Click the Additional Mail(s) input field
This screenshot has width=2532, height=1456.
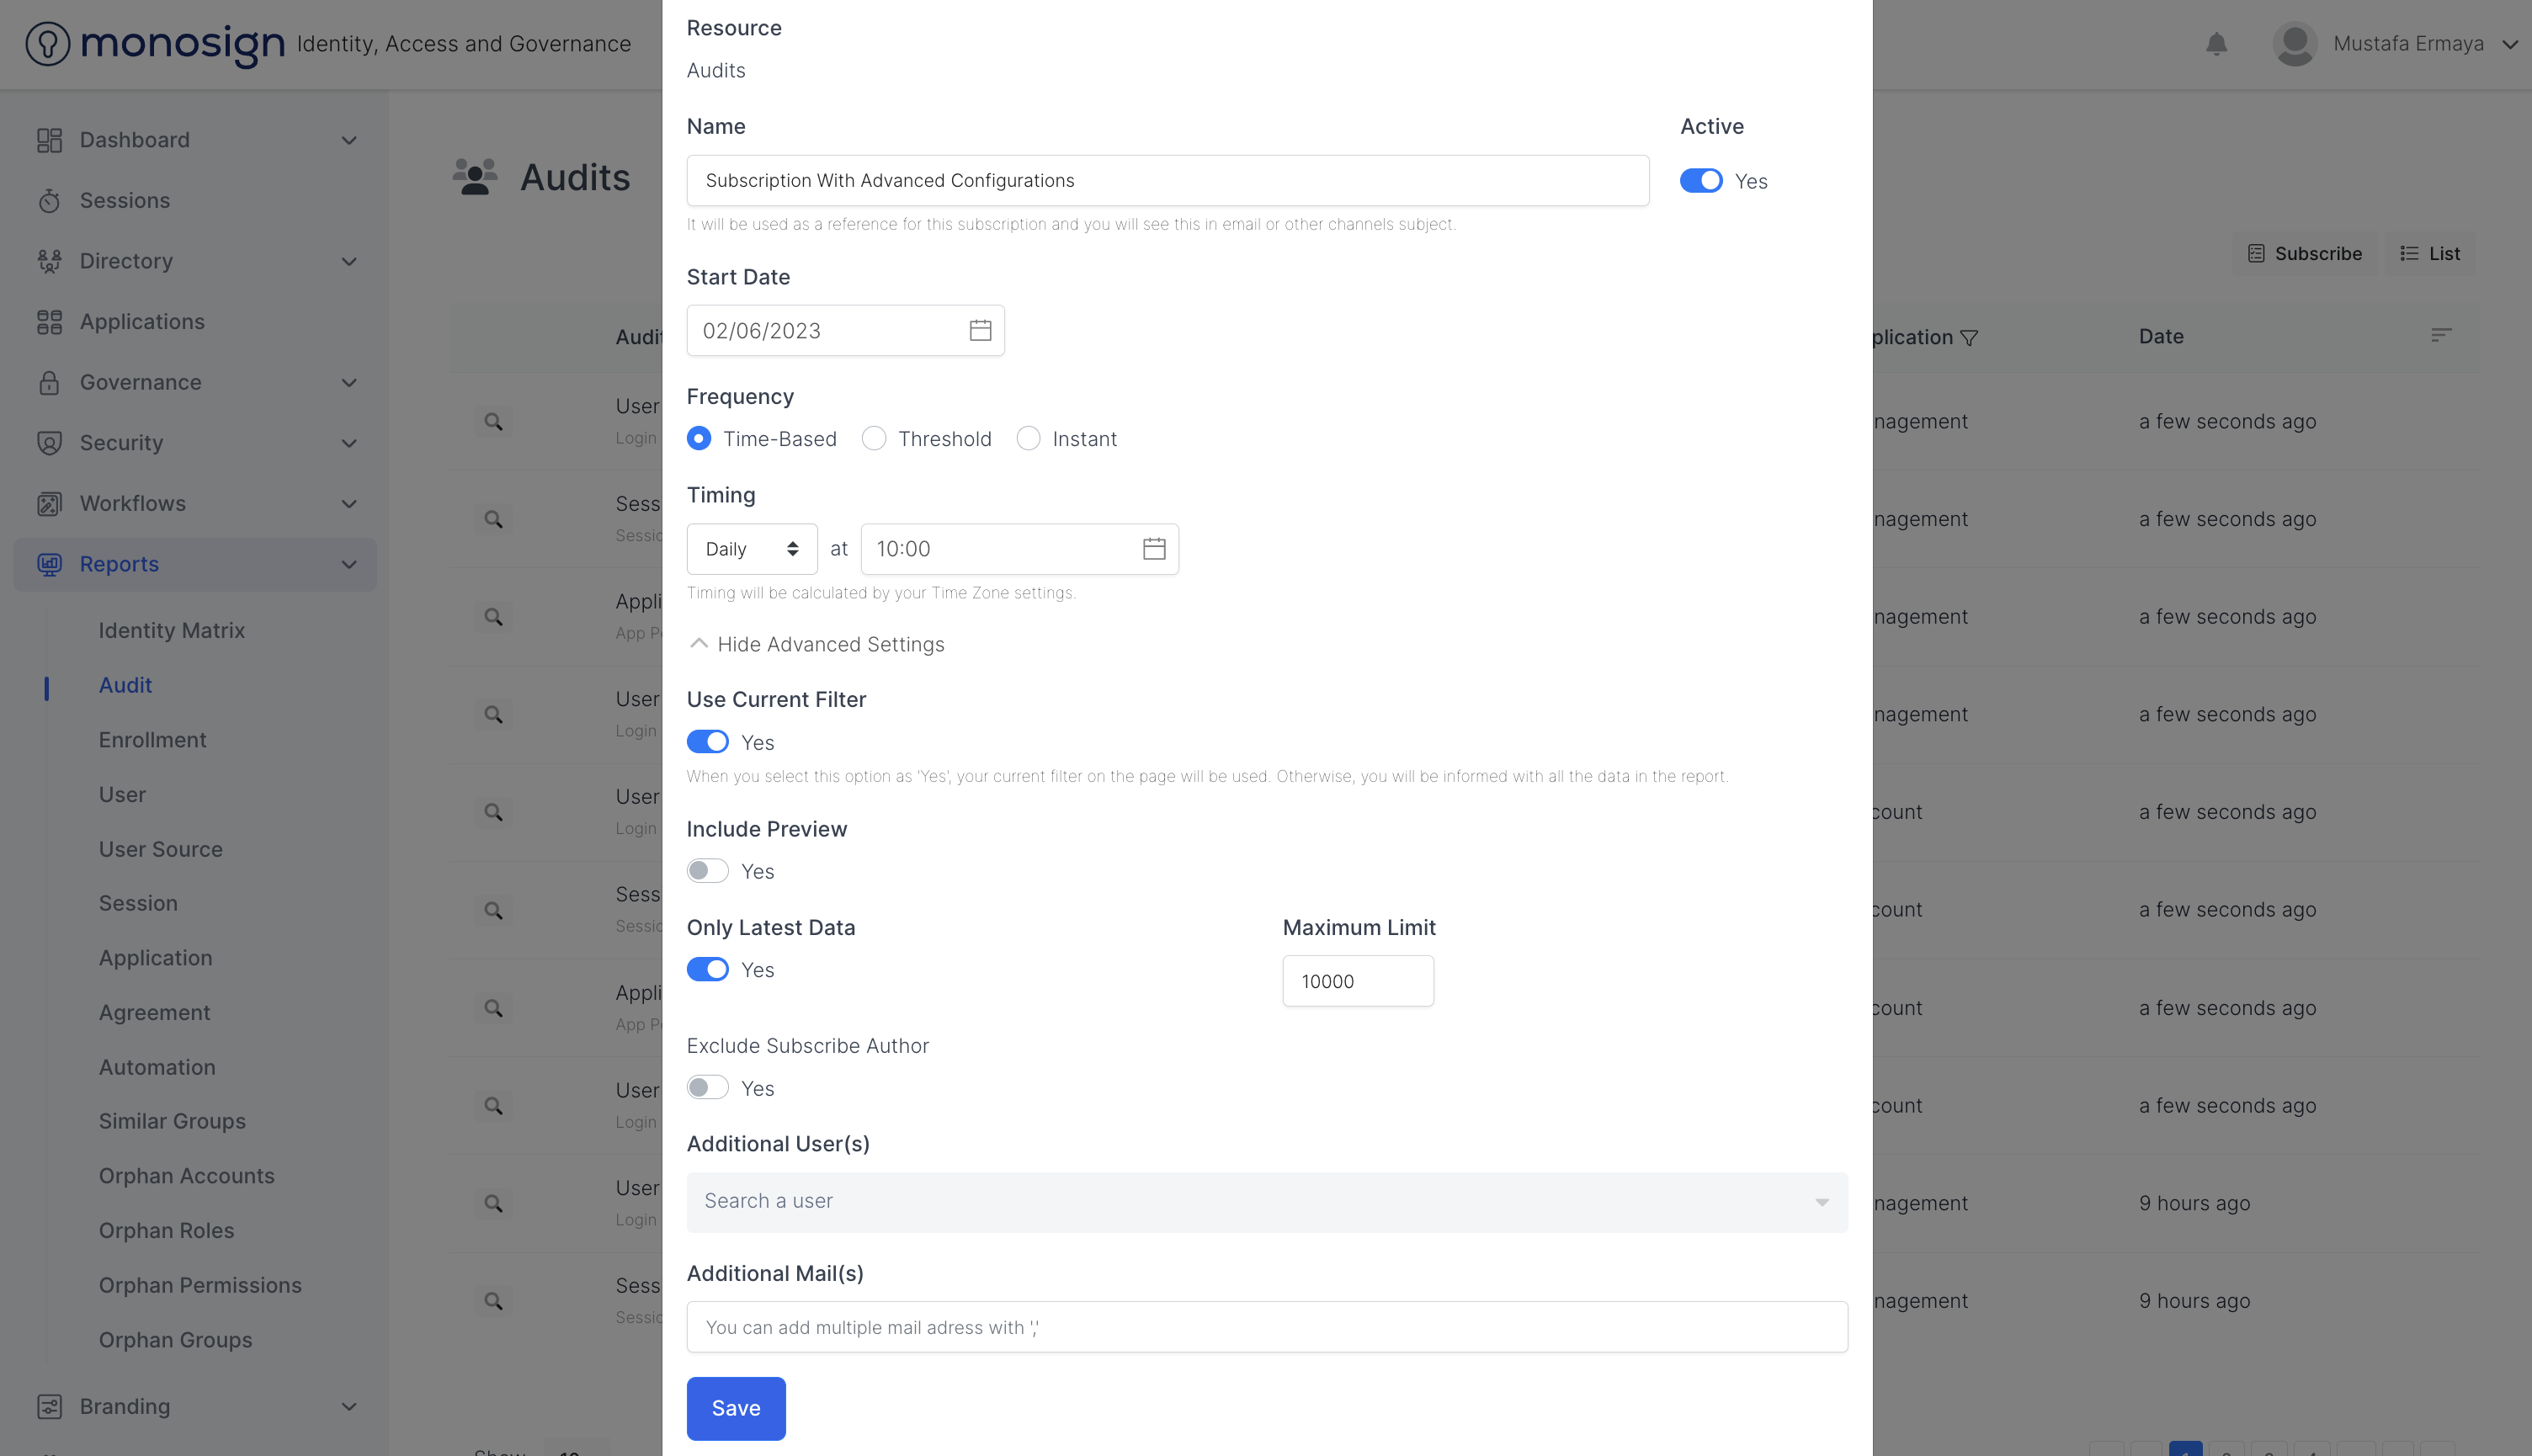[1266, 1327]
